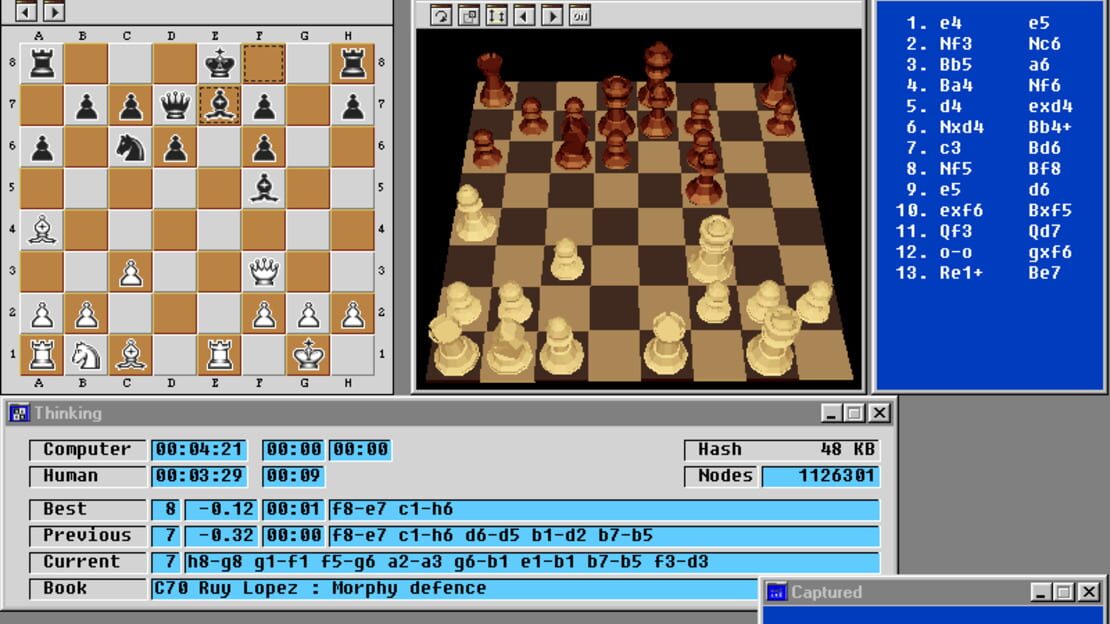This screenshot has height=624, width=1110.
Task: Select the white rook on a1
Action: (42, 354)
